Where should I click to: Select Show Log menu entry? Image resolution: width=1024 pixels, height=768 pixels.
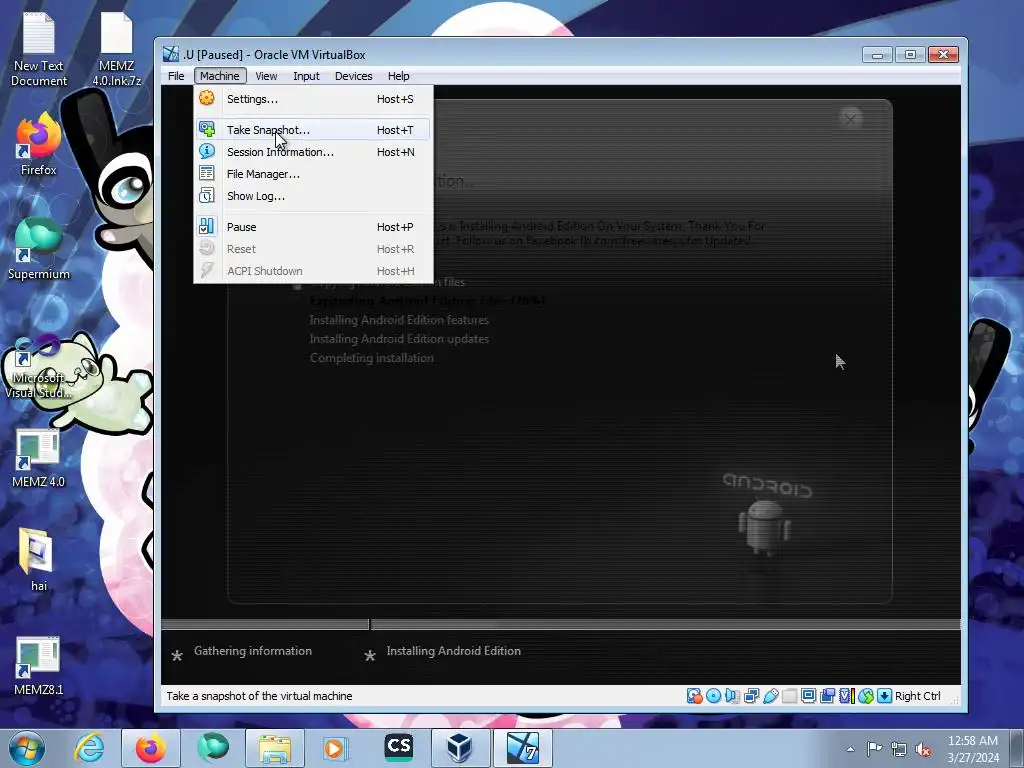313,196
